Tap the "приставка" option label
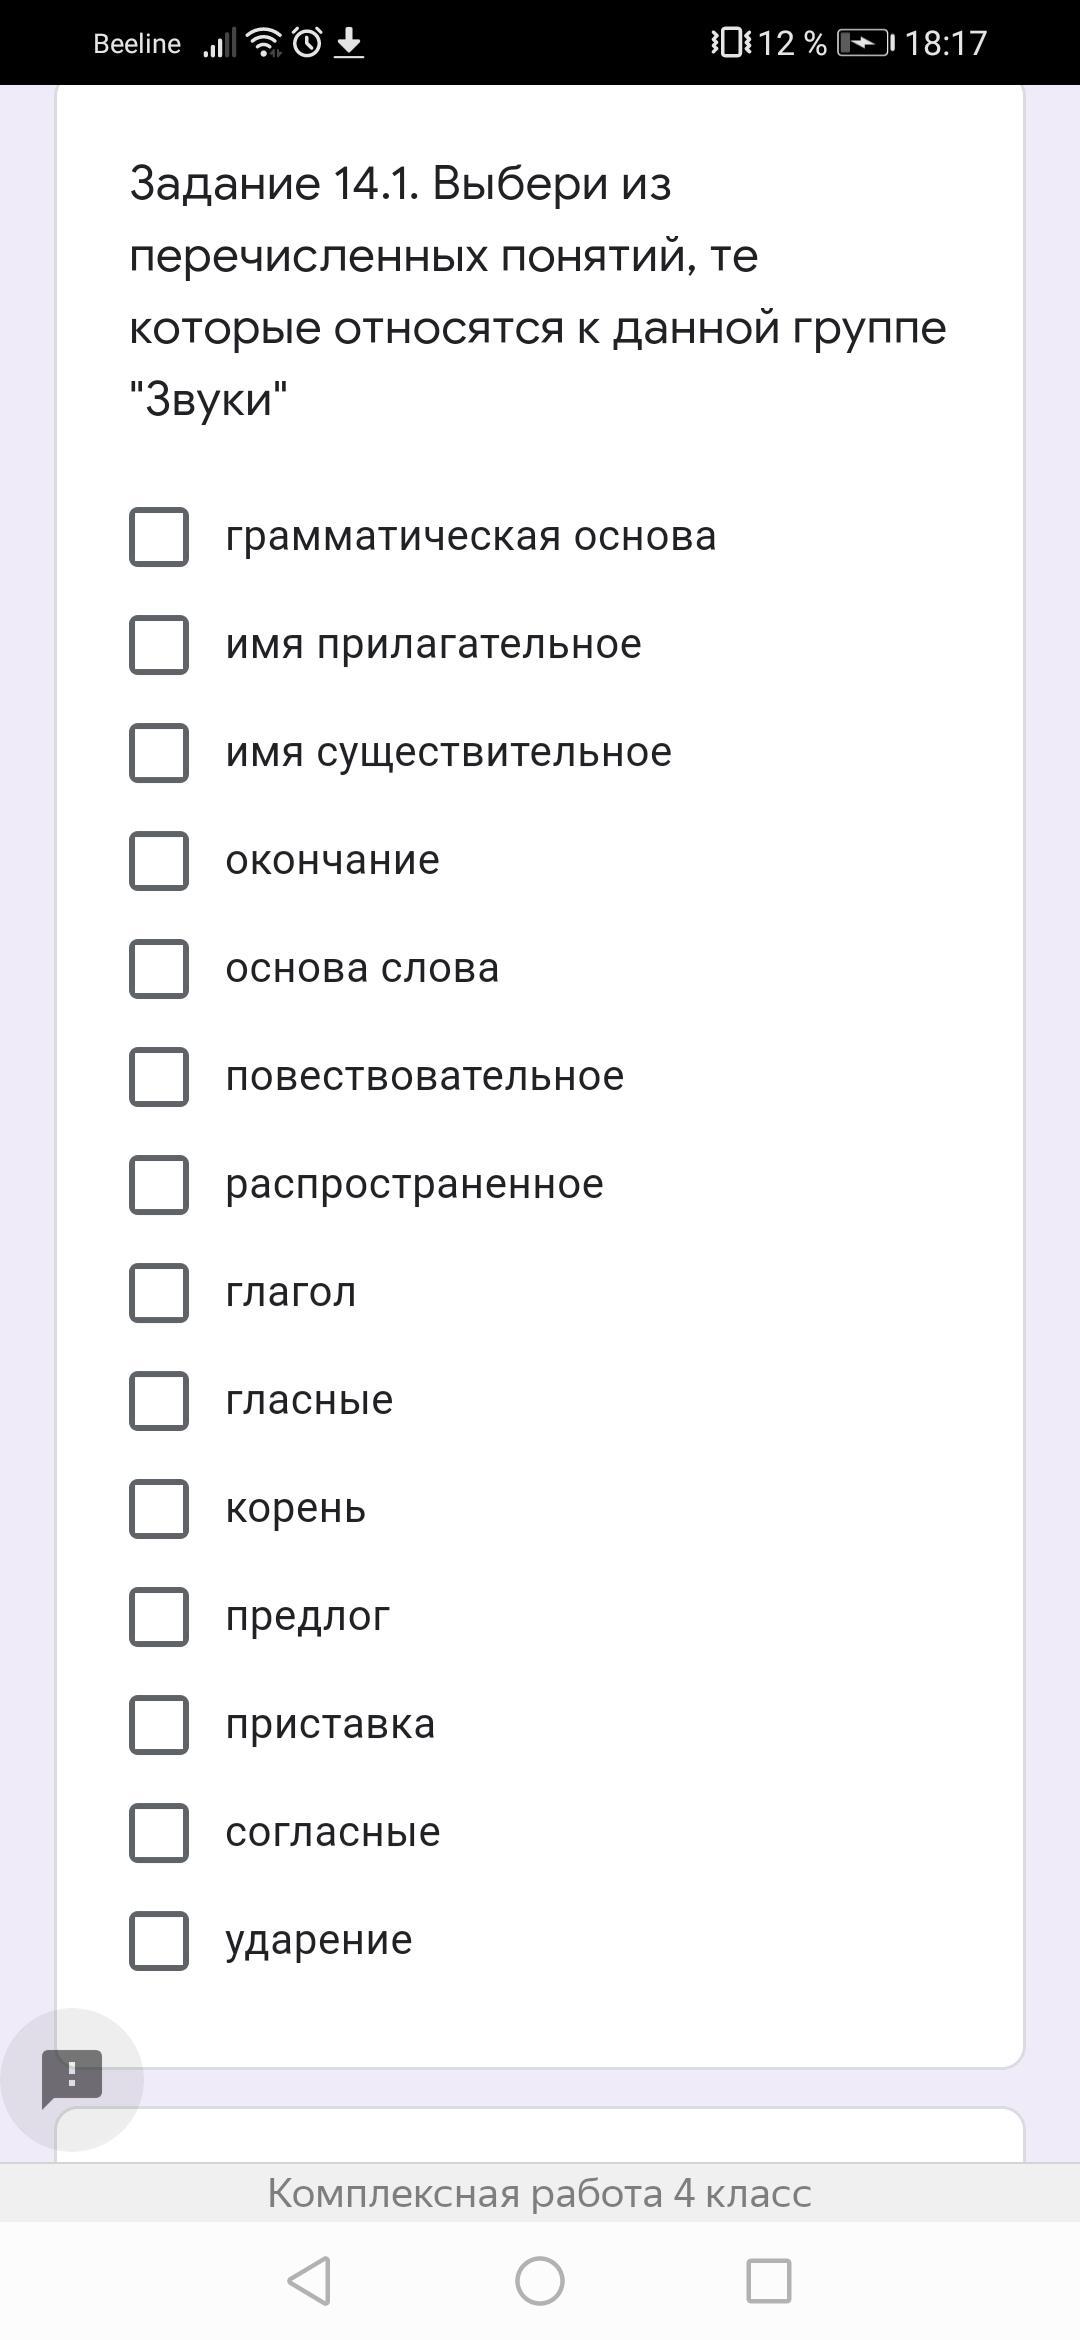Viewport: 1080px width, 2340px height. (330, 1724)
